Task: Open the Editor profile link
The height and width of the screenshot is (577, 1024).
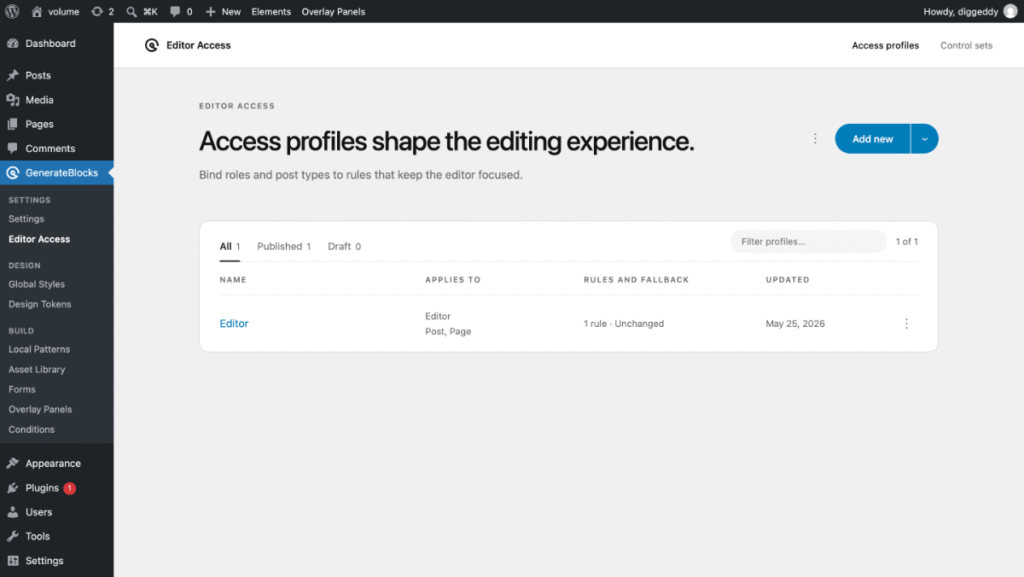Action: click(234, 323)
